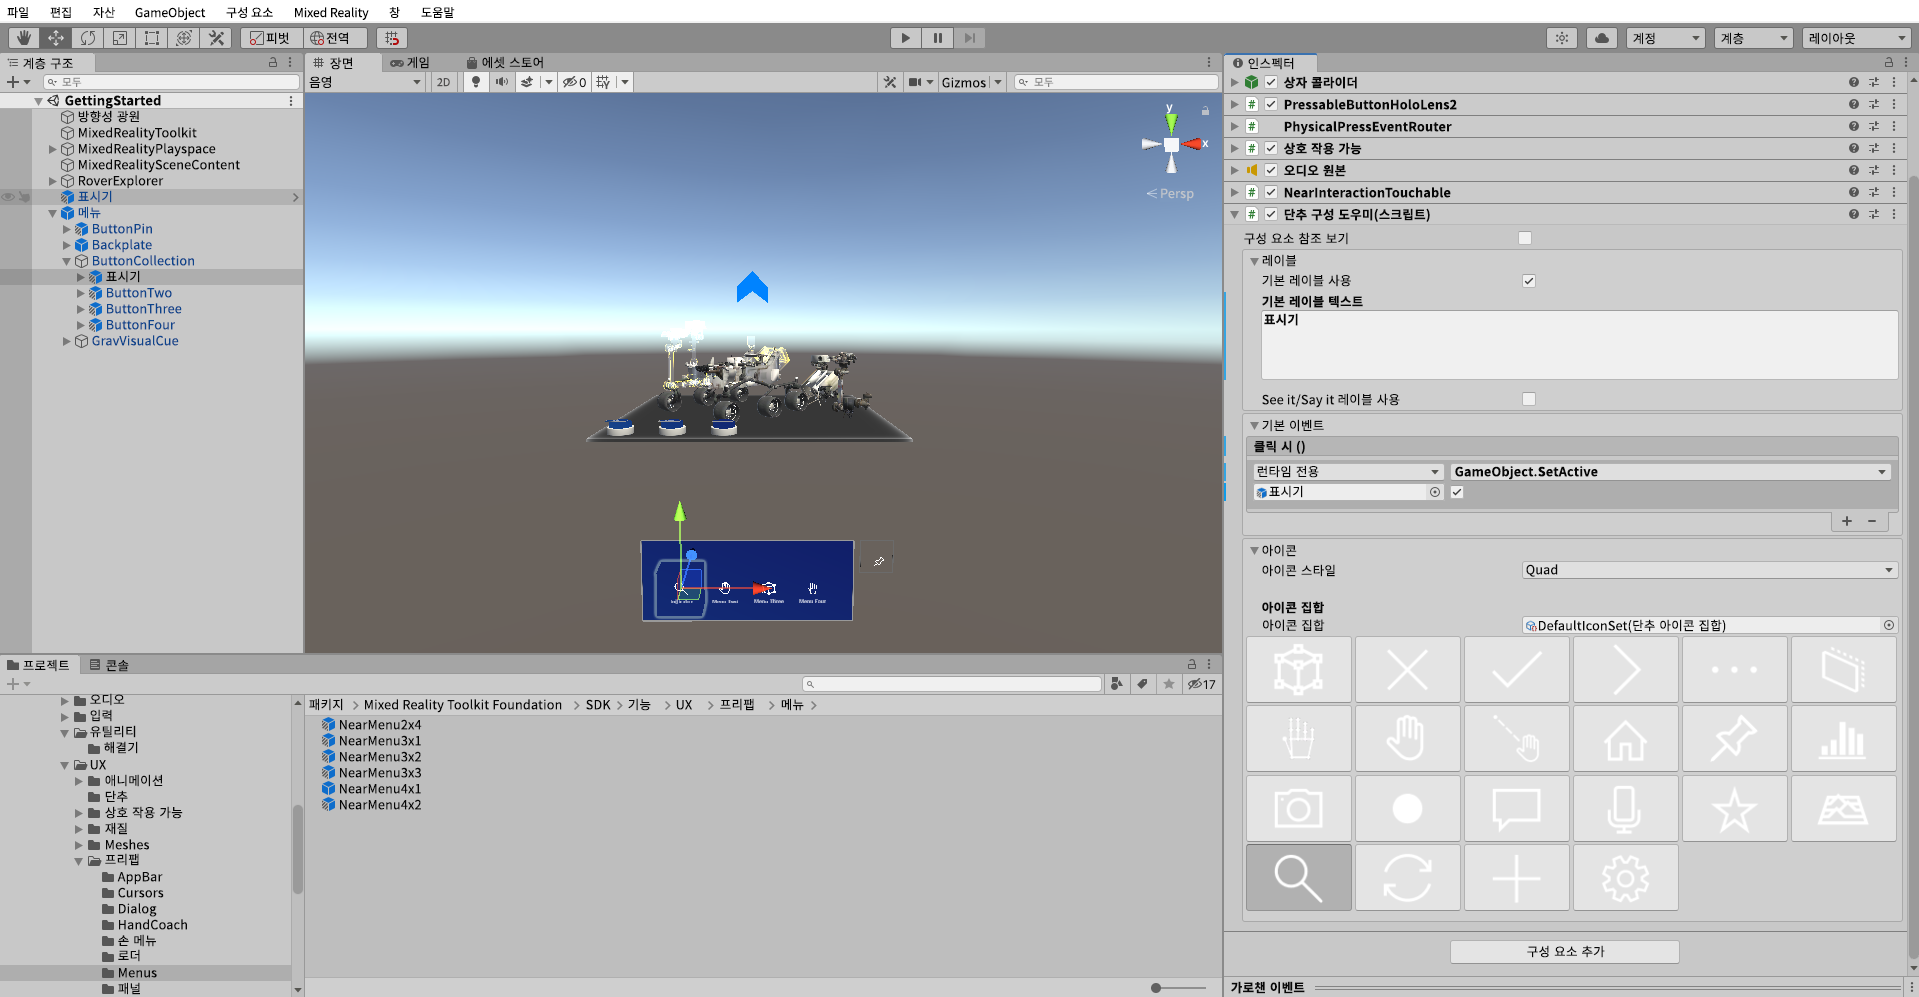Click the search icon button tile
Viewport: 1919px width, 997px height.
(1298, 878)
